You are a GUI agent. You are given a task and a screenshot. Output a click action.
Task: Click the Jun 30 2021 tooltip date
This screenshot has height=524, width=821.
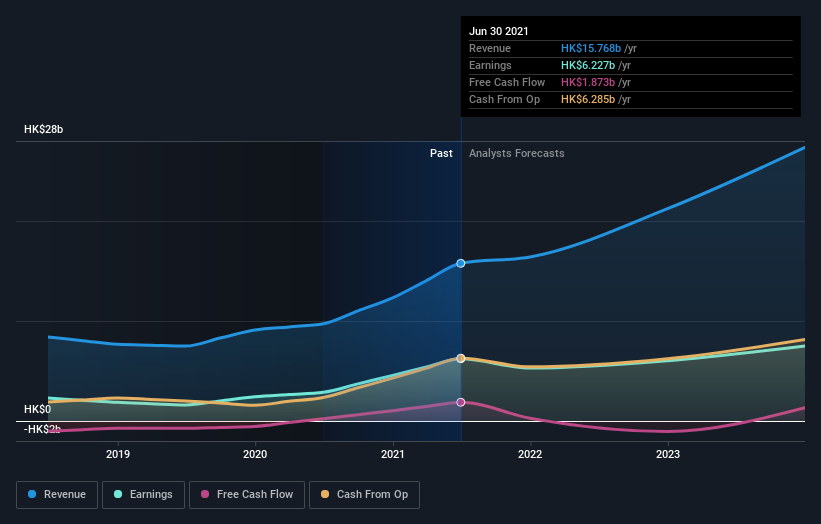499,31
